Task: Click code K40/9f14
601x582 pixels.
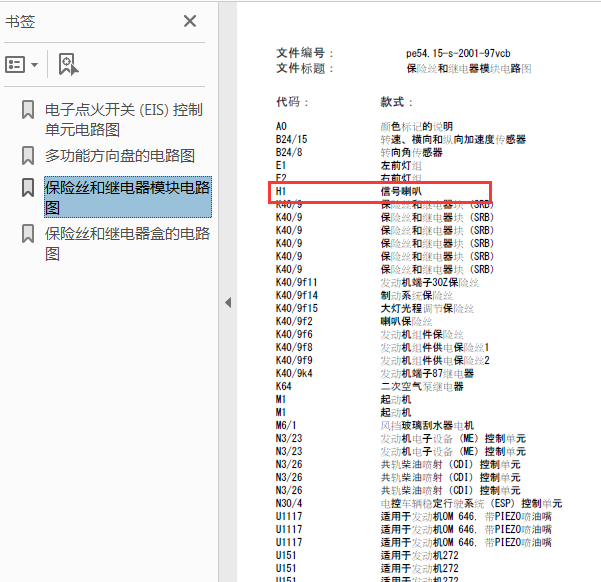Action: click(x=296, y=296)
